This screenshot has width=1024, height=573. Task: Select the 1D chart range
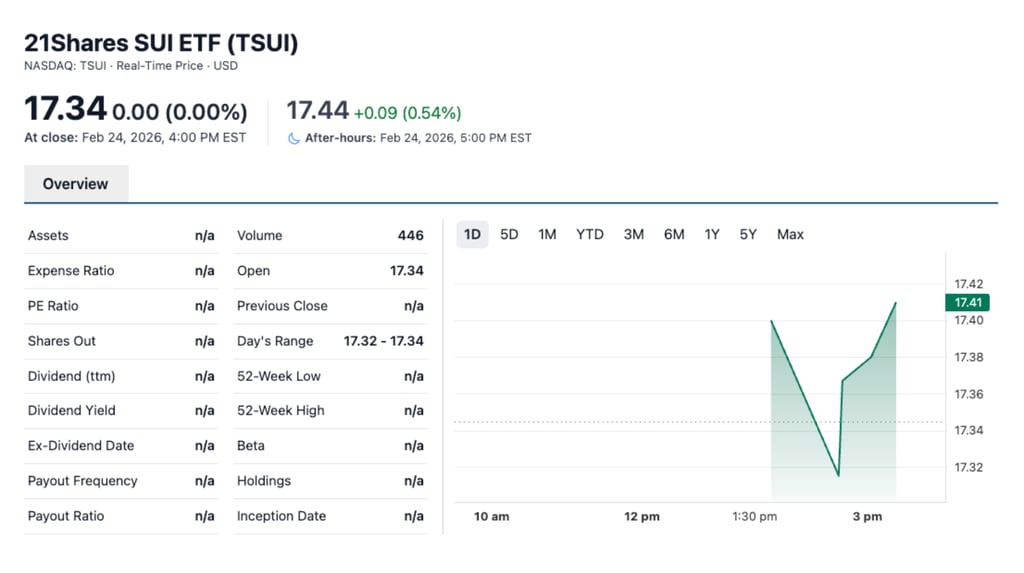(x=472, y=234)
